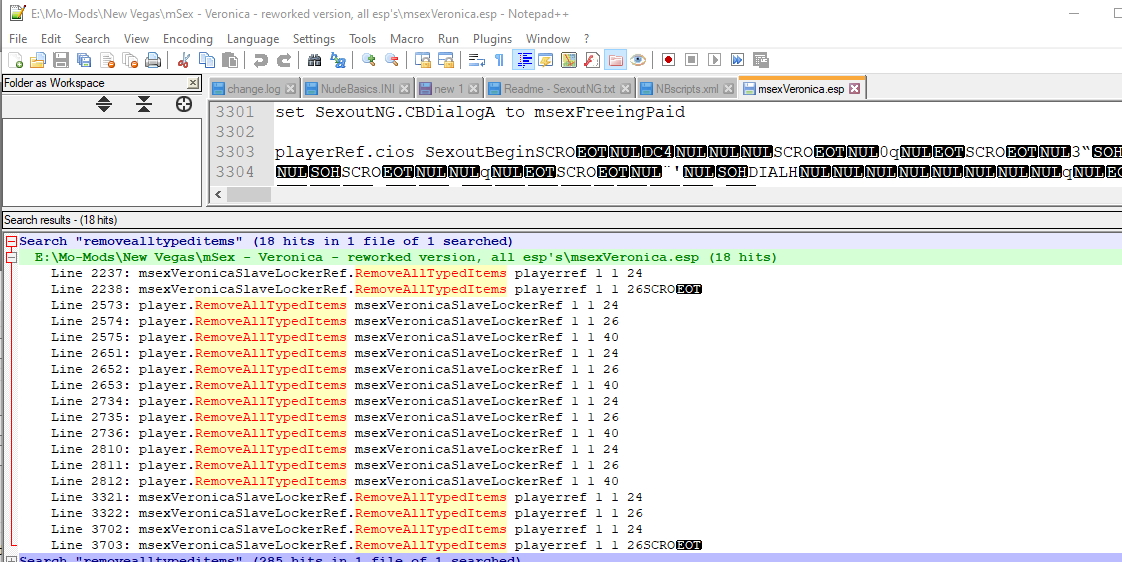The width and height of the screenshot is (1122, 562).
Task: Select Line 3321 search result
Action: (x=347, y=497)
